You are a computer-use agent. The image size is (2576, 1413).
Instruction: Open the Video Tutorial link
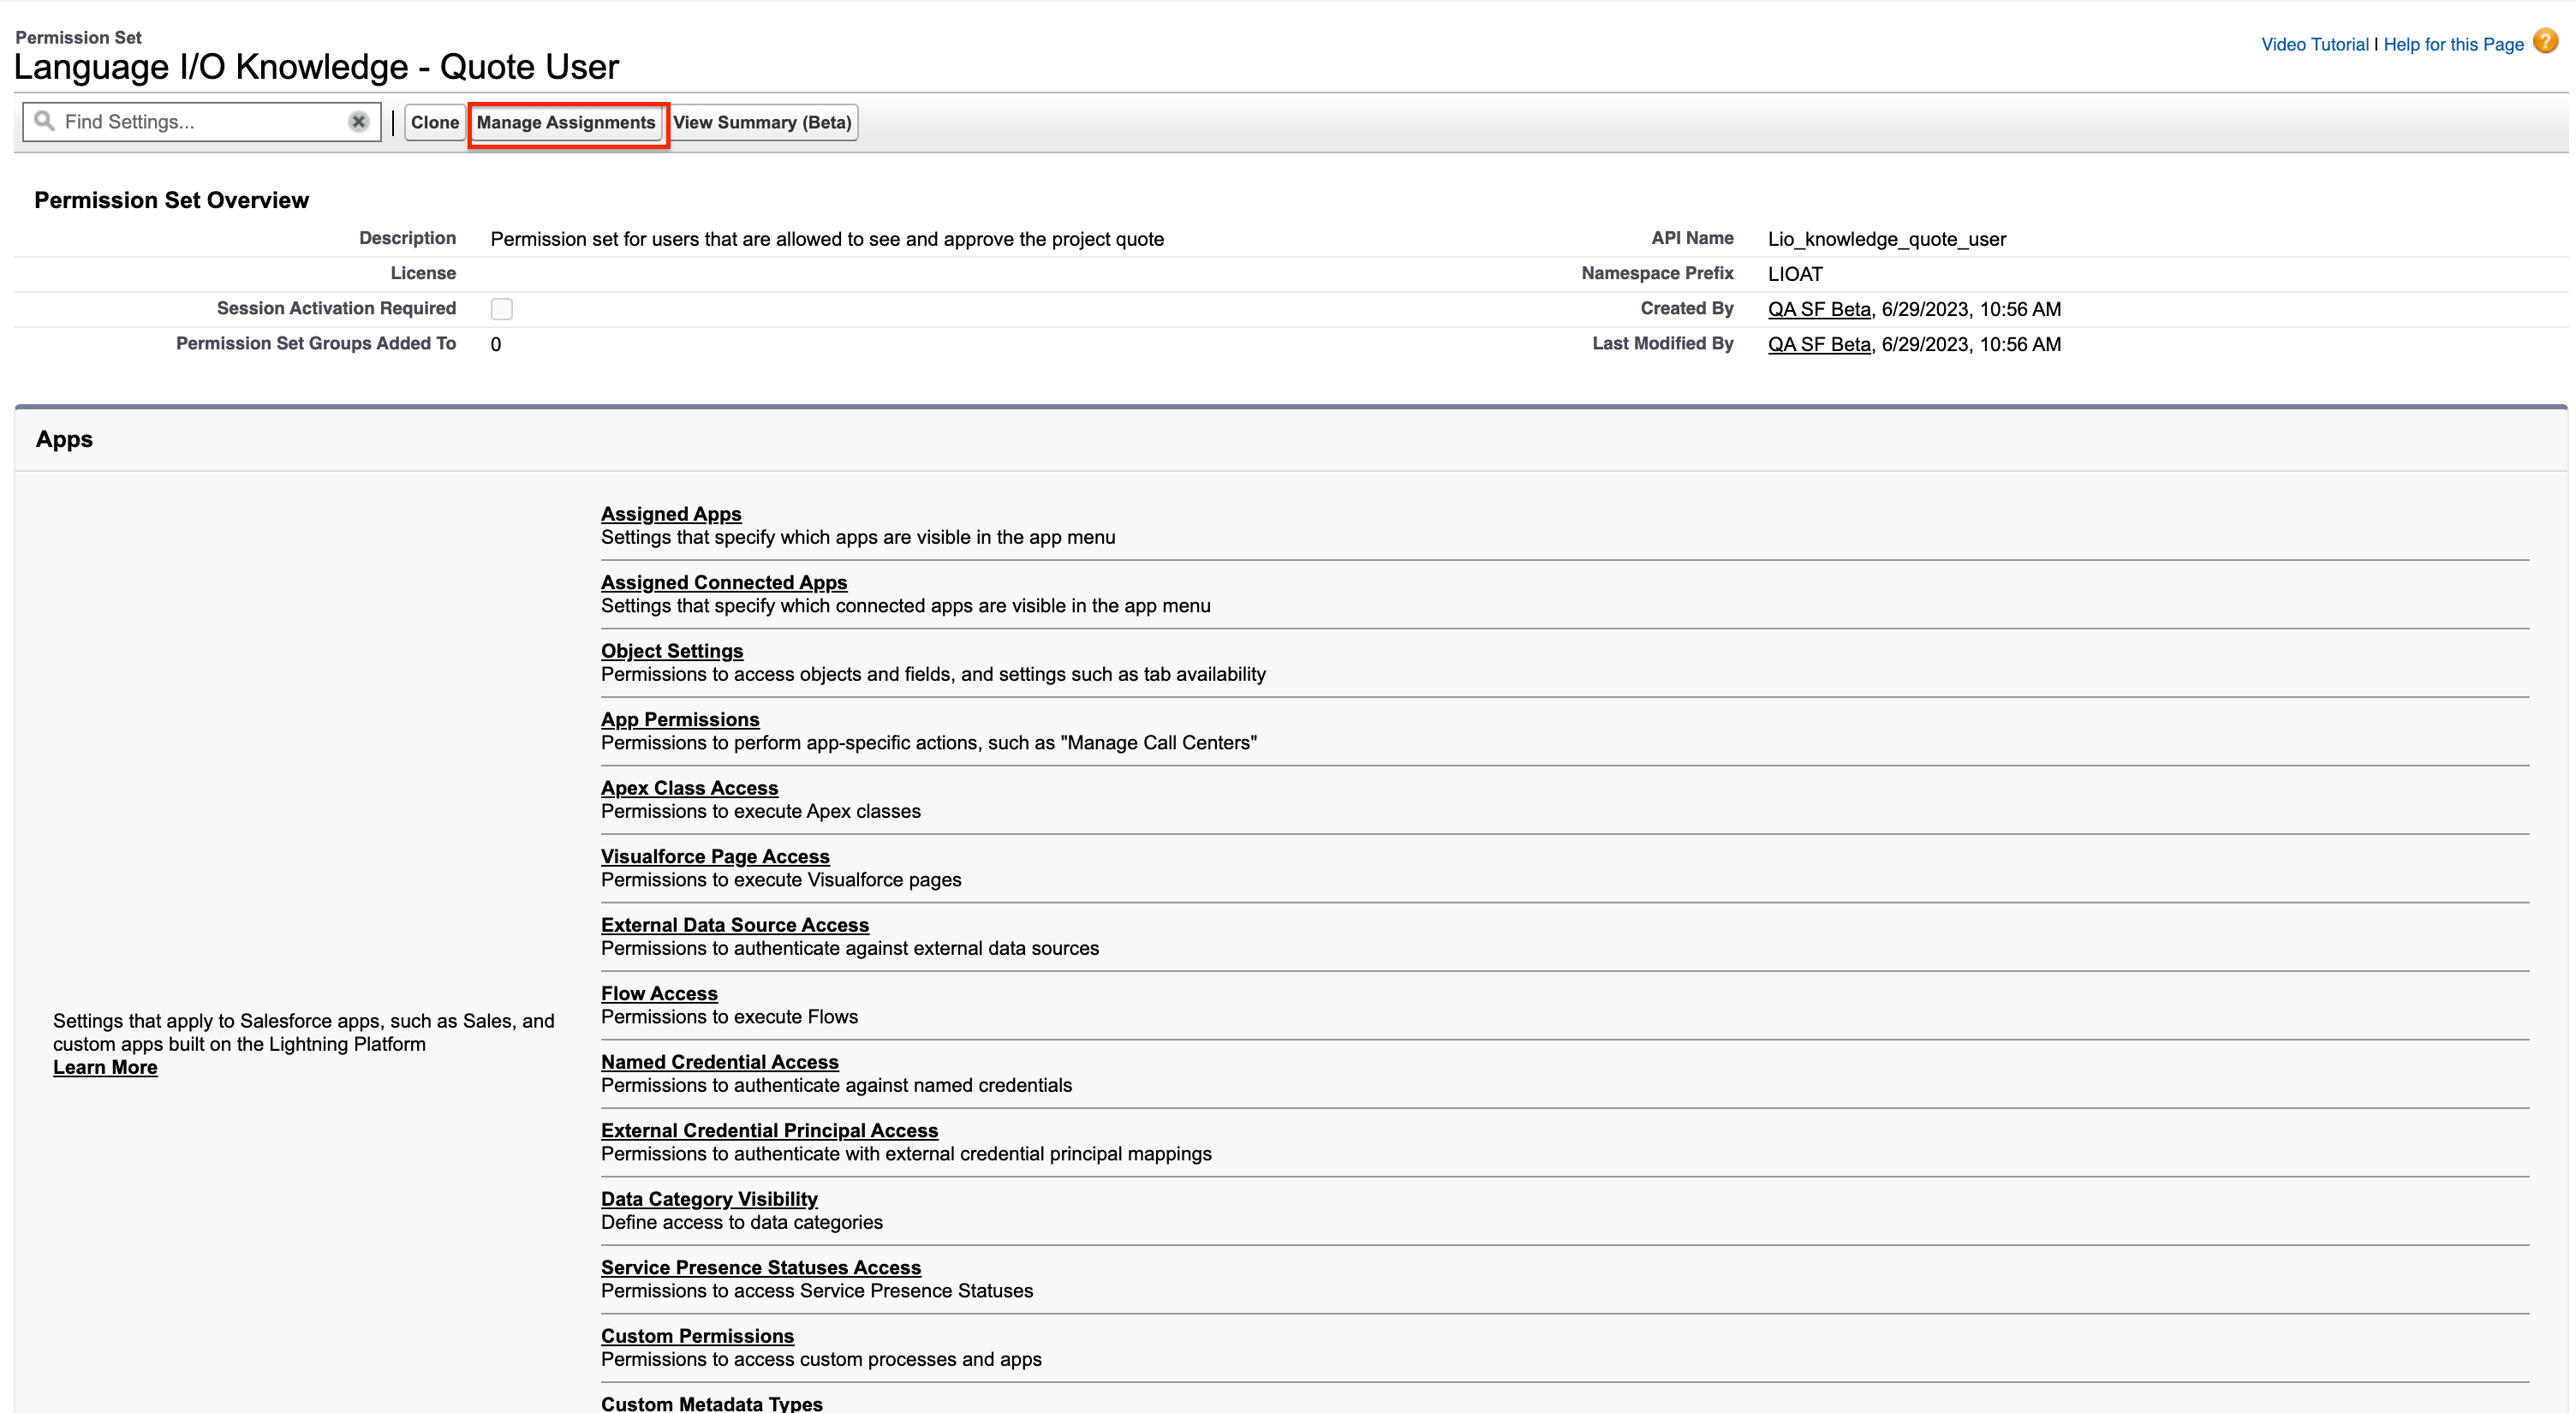point(2315,44)
